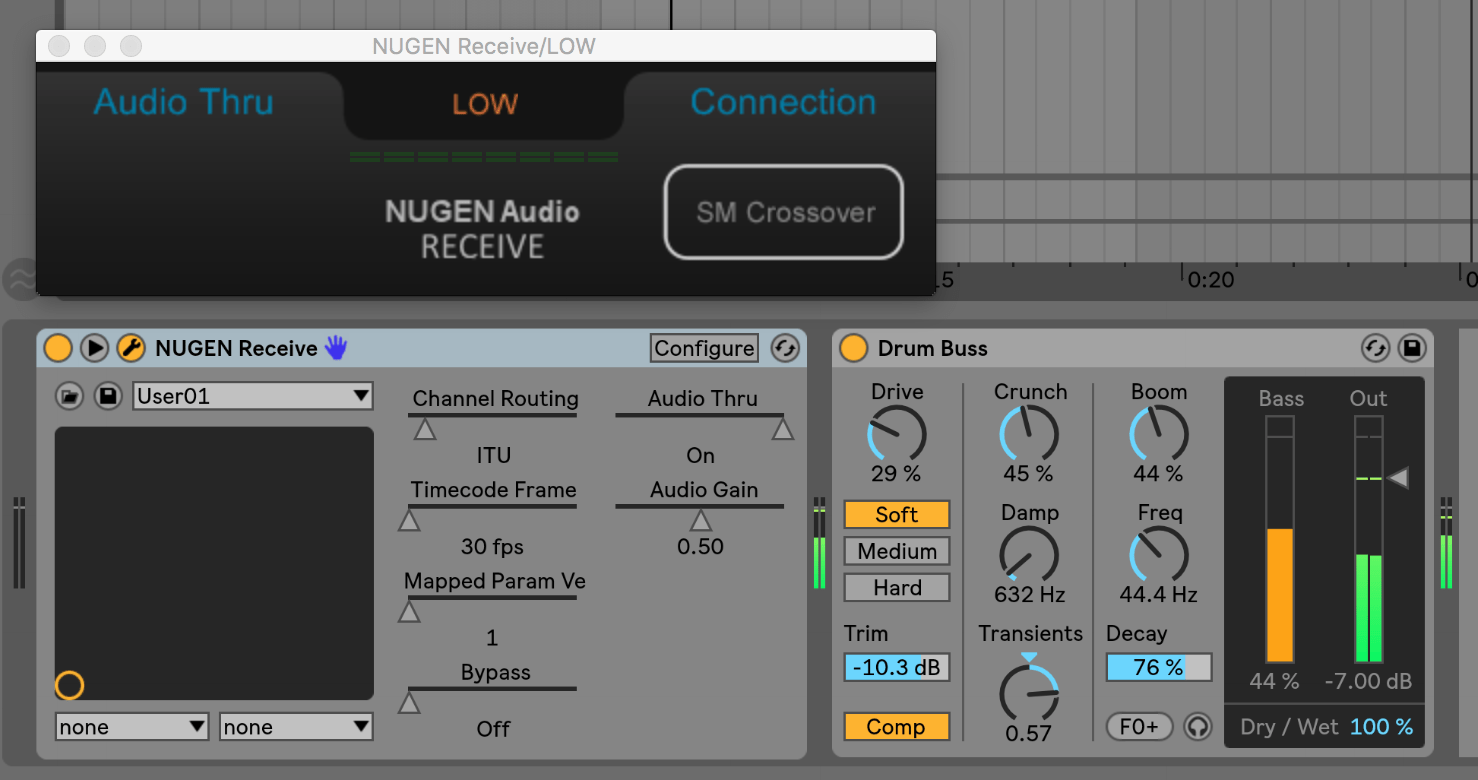Screen dimensions: 1478x780
Task: Click the load preset folder icon
Action: 69,396
